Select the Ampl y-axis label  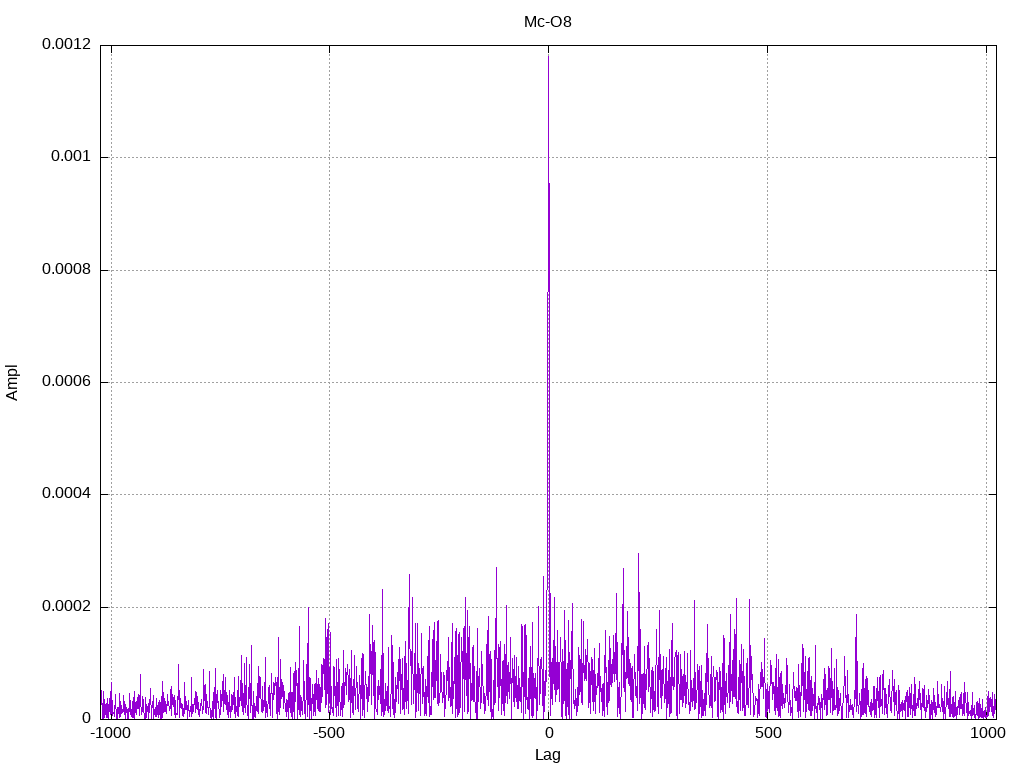[x=12, y=382]
